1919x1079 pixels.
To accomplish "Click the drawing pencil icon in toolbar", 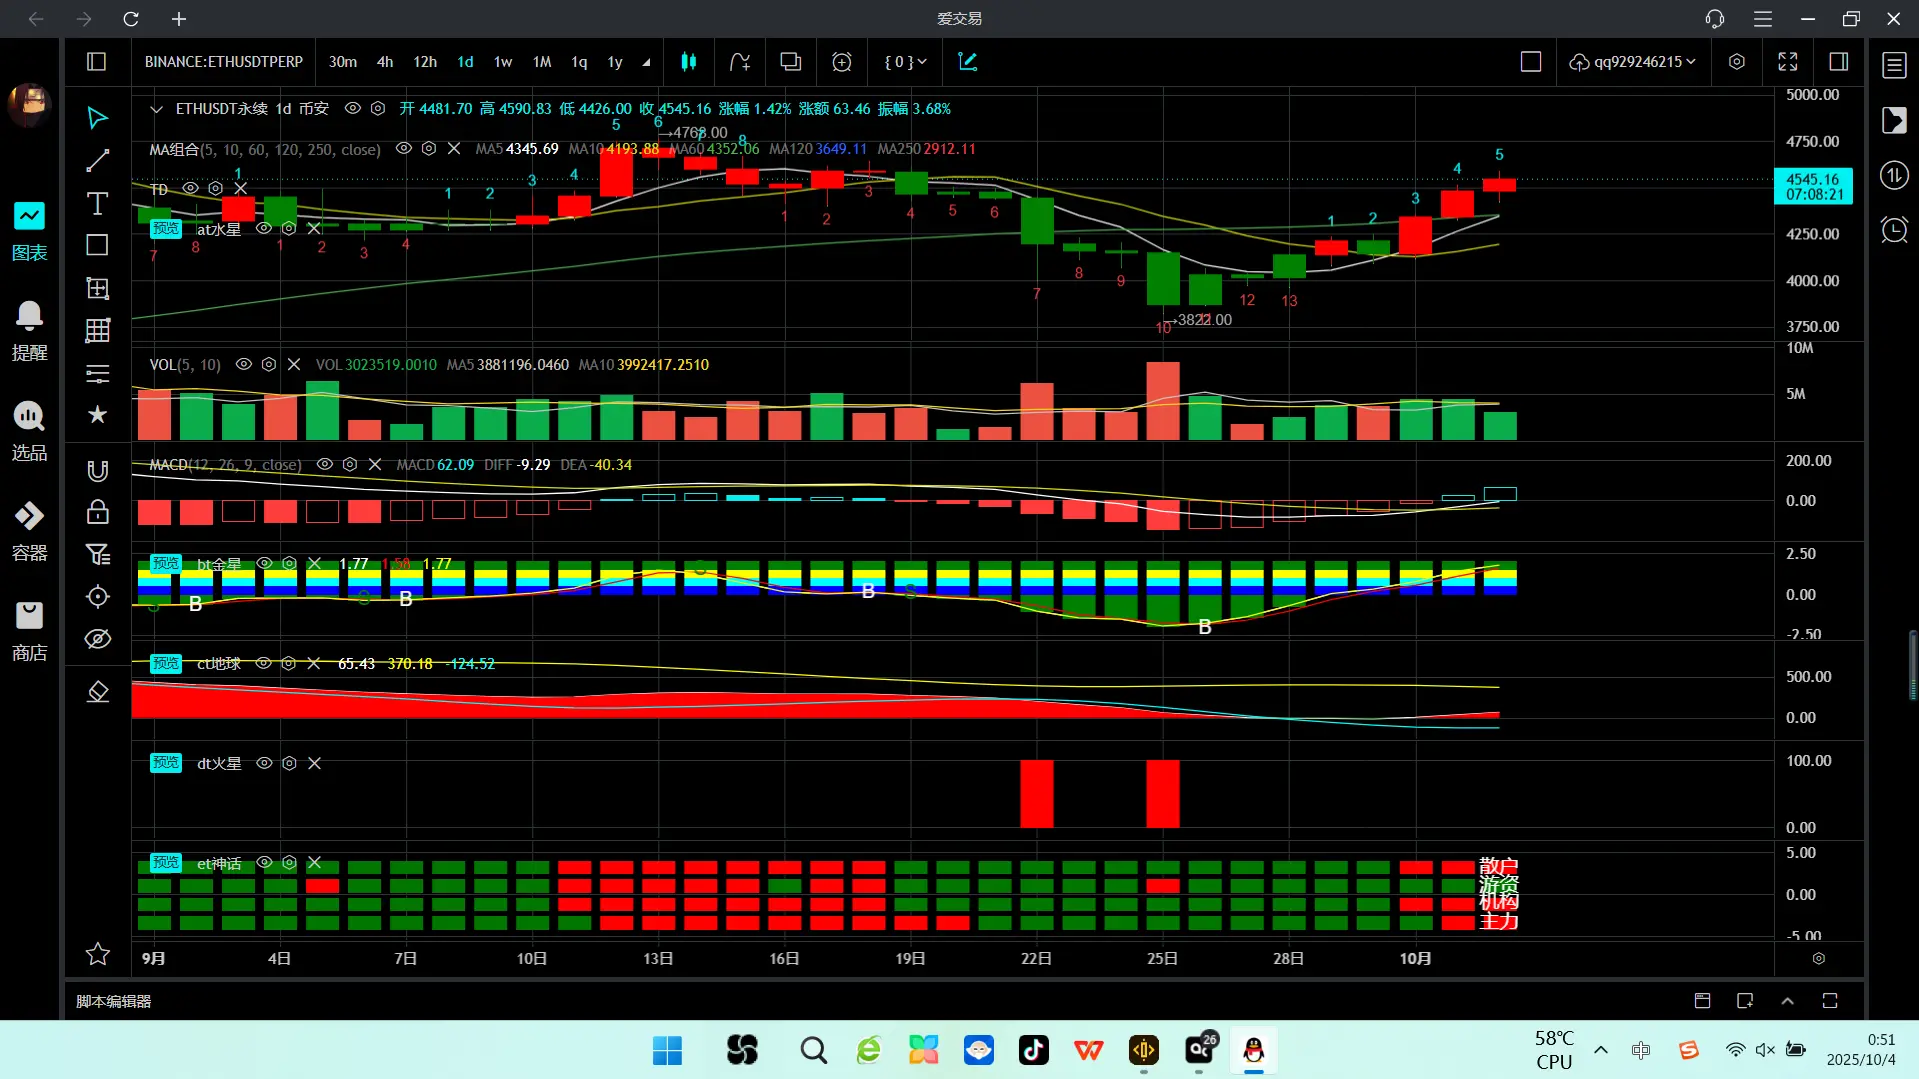I will click(967, 62).
